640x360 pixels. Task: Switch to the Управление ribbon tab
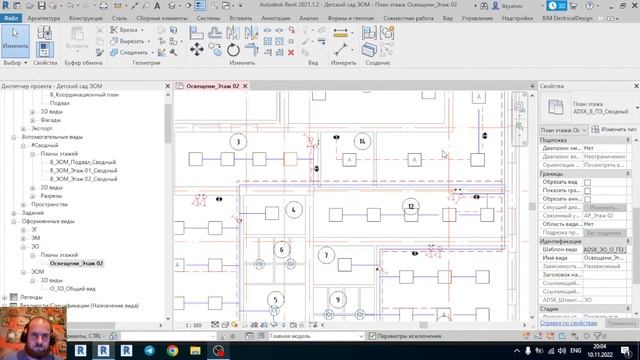coord(477,18)
